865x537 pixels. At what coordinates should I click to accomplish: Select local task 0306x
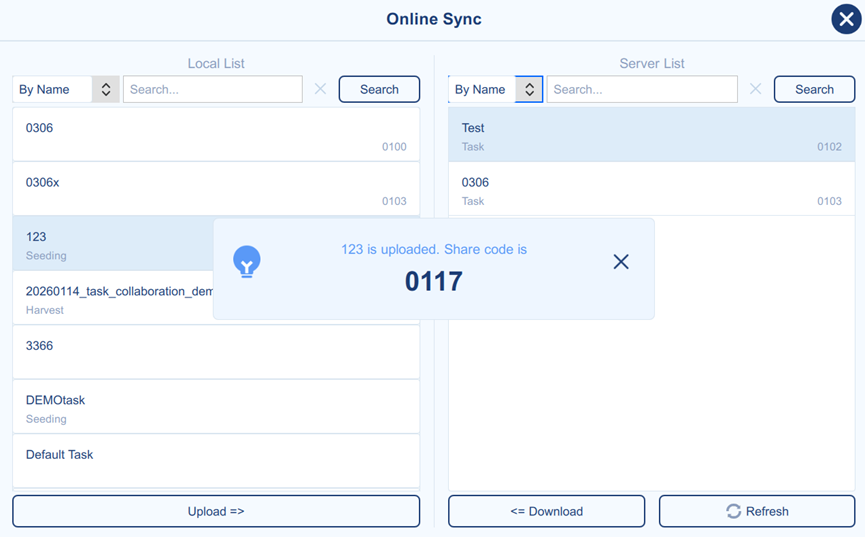point(216,189)
